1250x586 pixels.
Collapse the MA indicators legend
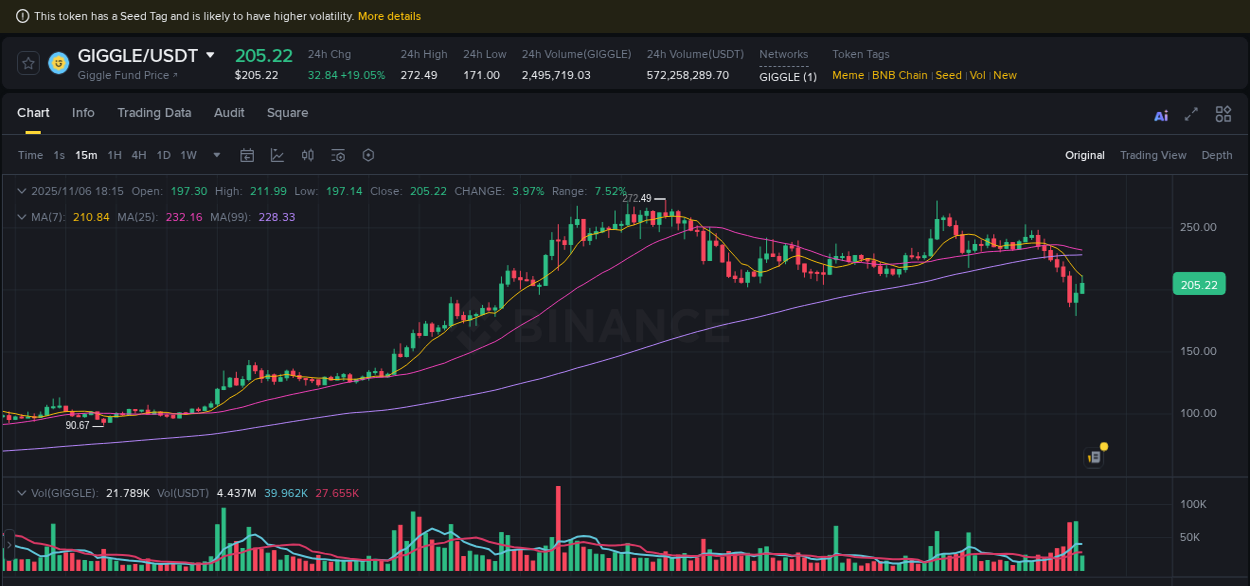tap(22, 217)
